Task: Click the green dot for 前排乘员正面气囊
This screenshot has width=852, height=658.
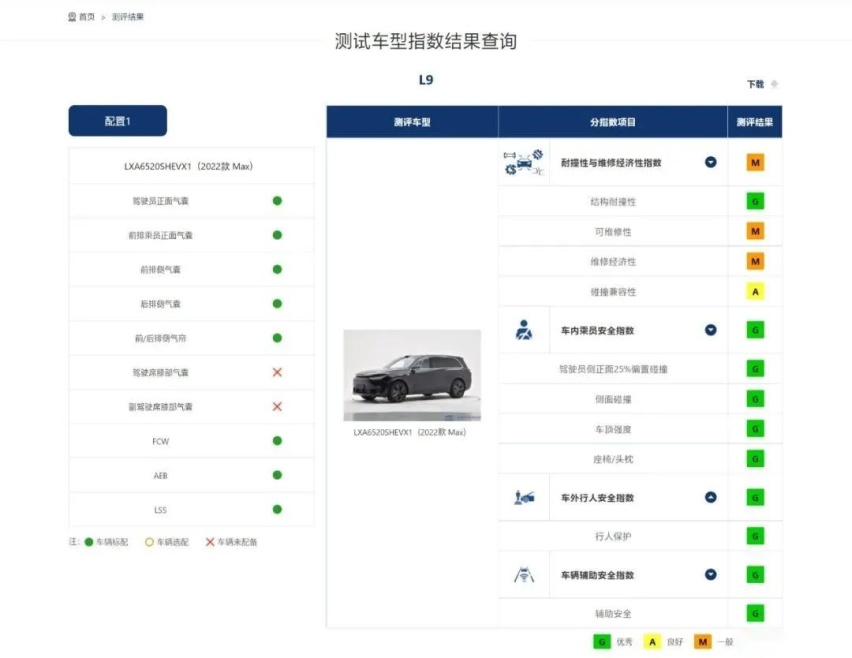Action: pos(277,235)
